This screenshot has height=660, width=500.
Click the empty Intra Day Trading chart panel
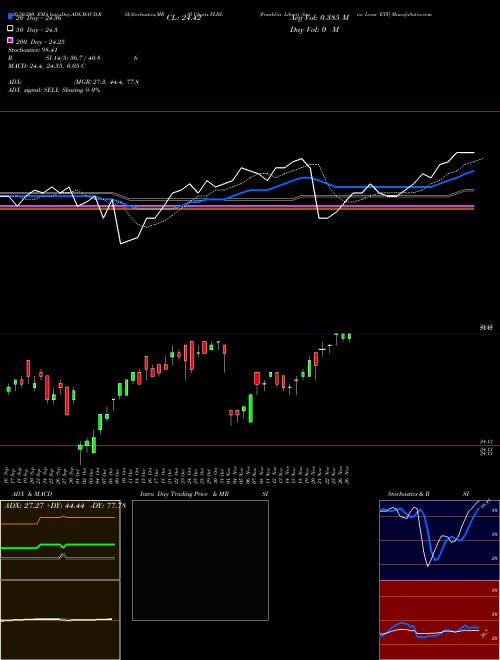pos(200,560)
